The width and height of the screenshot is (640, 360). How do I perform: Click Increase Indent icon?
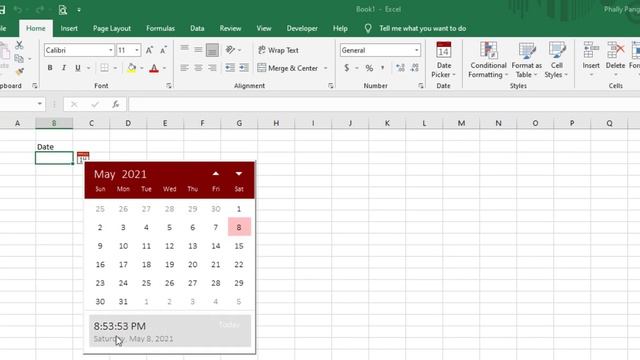[244, 68]
